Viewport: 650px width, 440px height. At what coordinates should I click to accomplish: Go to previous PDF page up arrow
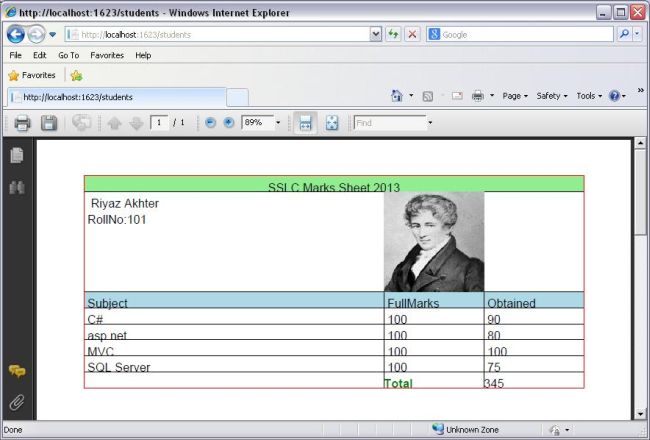coord(114,123)
